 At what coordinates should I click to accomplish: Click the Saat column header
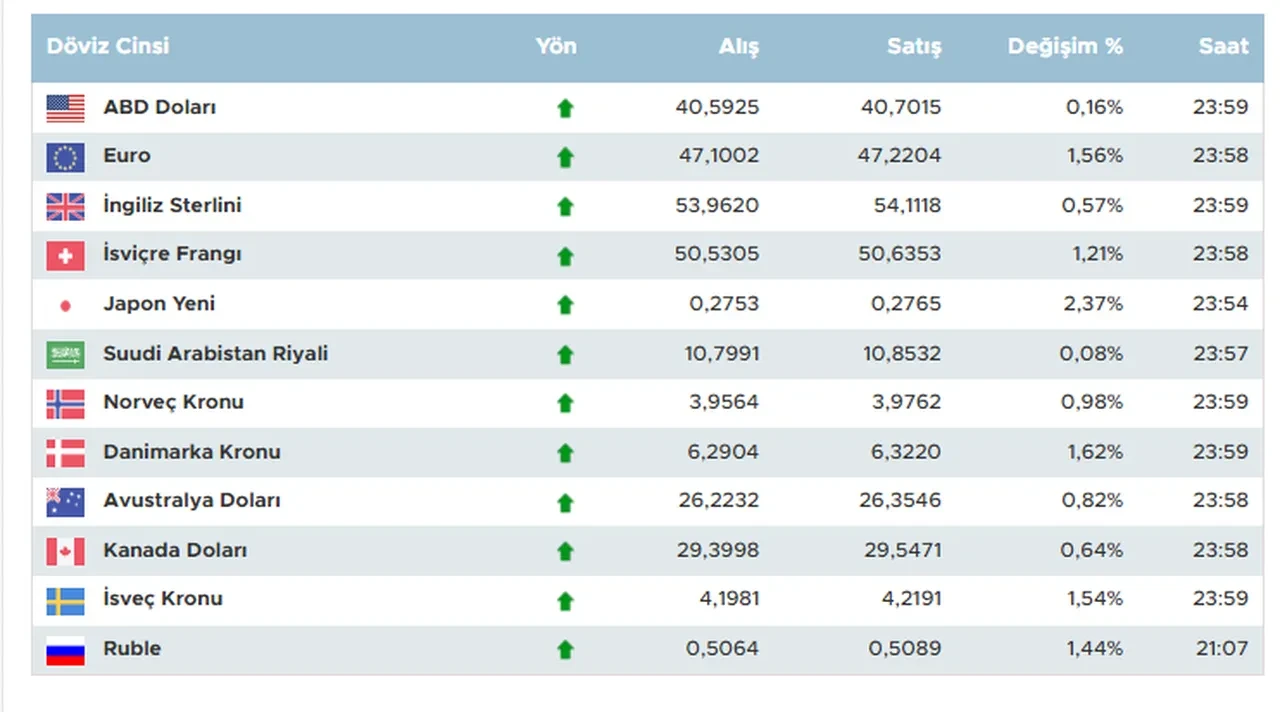1222,46
